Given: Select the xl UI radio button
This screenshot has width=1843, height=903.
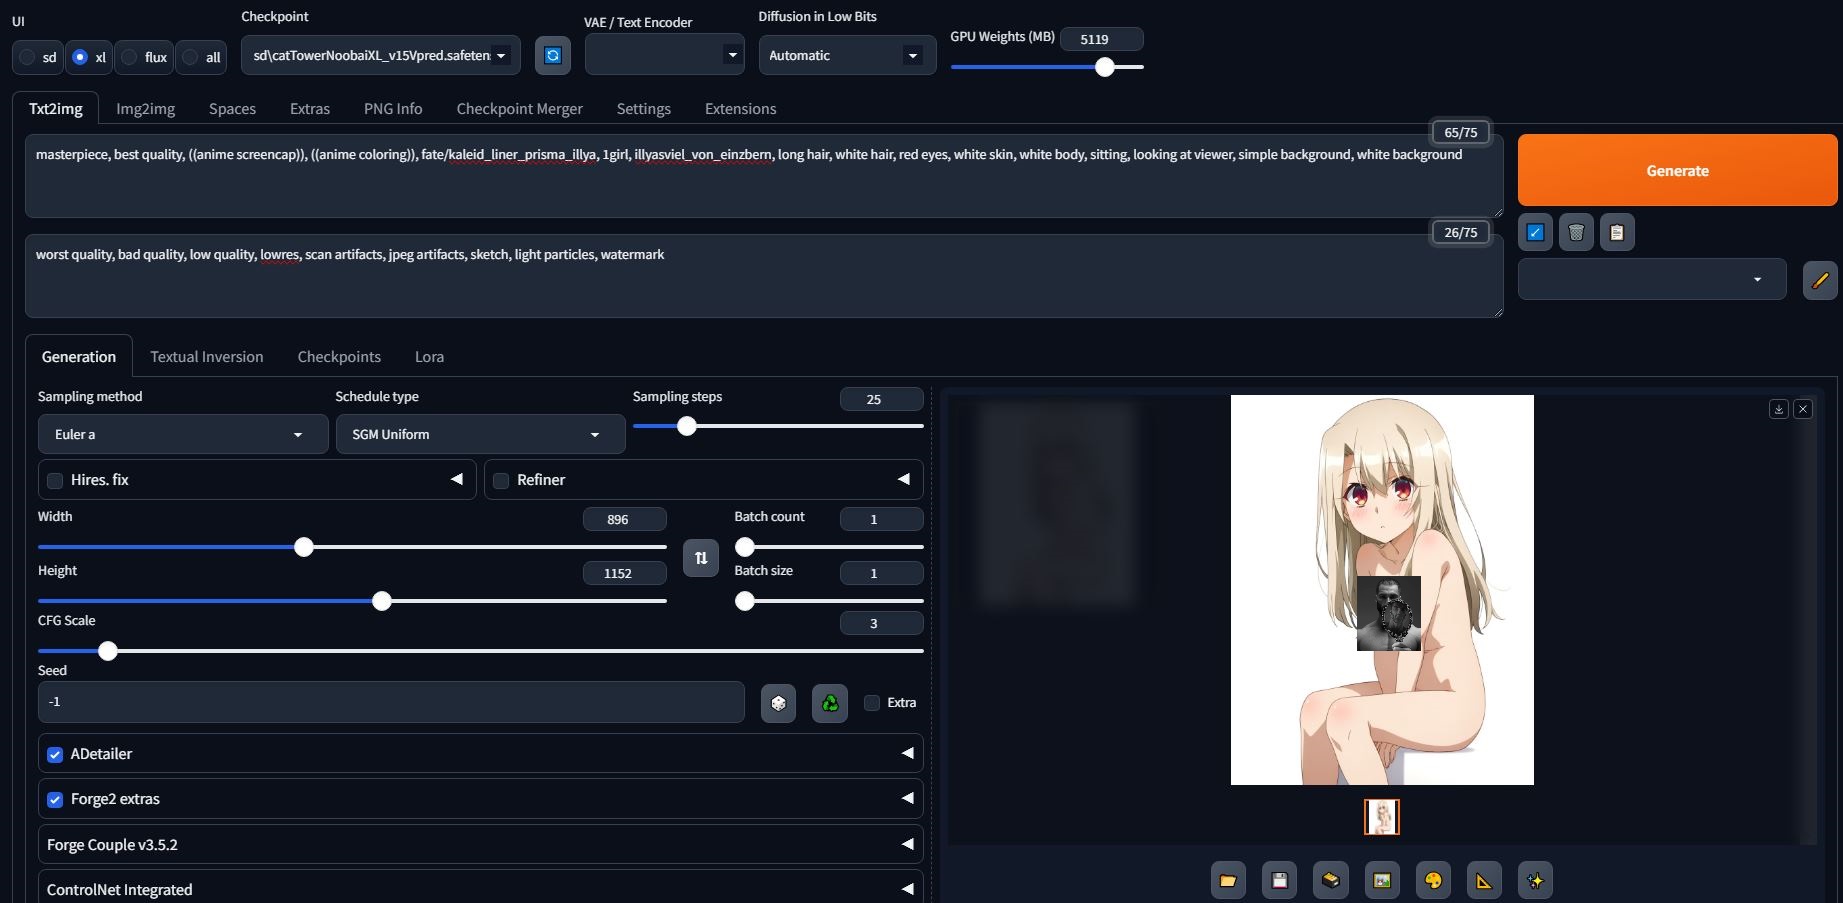Looking at the screenshot, I should [x=80, y=57].
